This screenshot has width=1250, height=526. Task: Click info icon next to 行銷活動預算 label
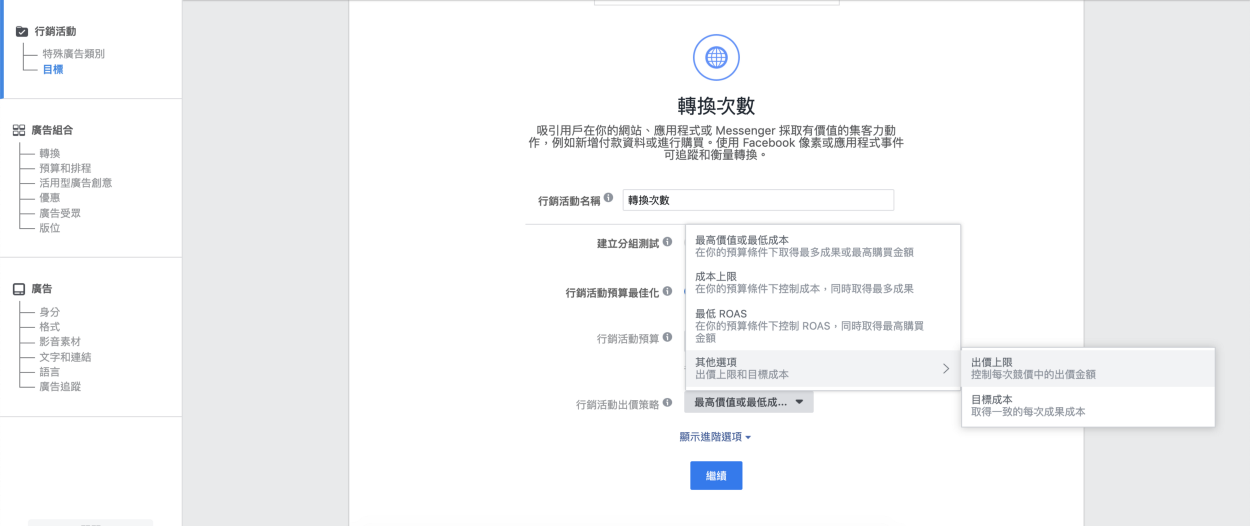[x=667, y=338]
